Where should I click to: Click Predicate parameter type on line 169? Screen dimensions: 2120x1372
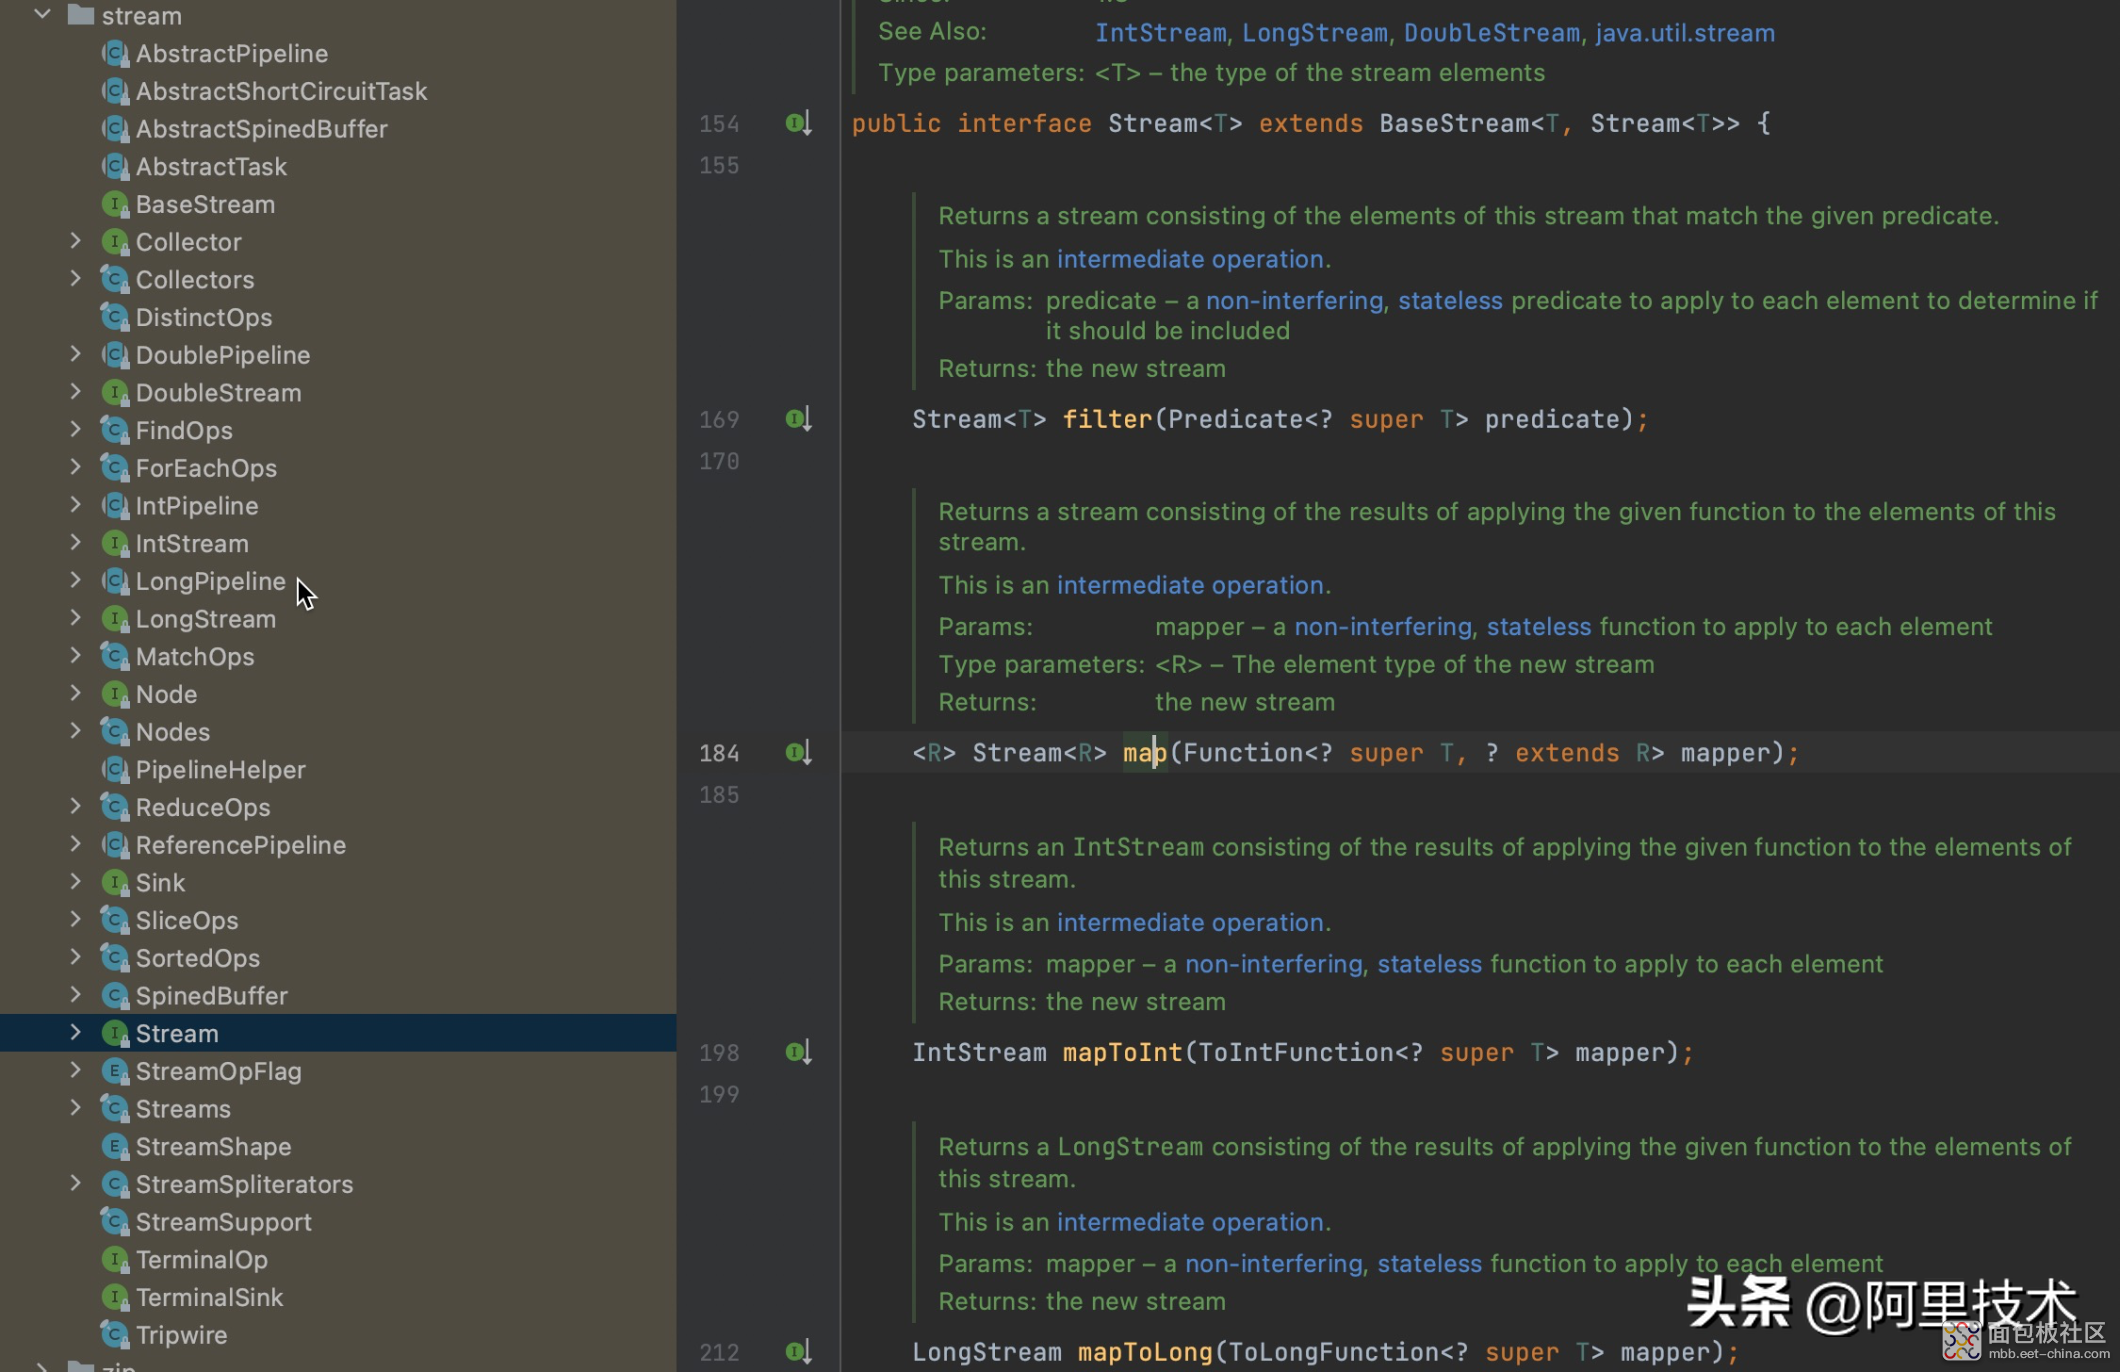1235,419
